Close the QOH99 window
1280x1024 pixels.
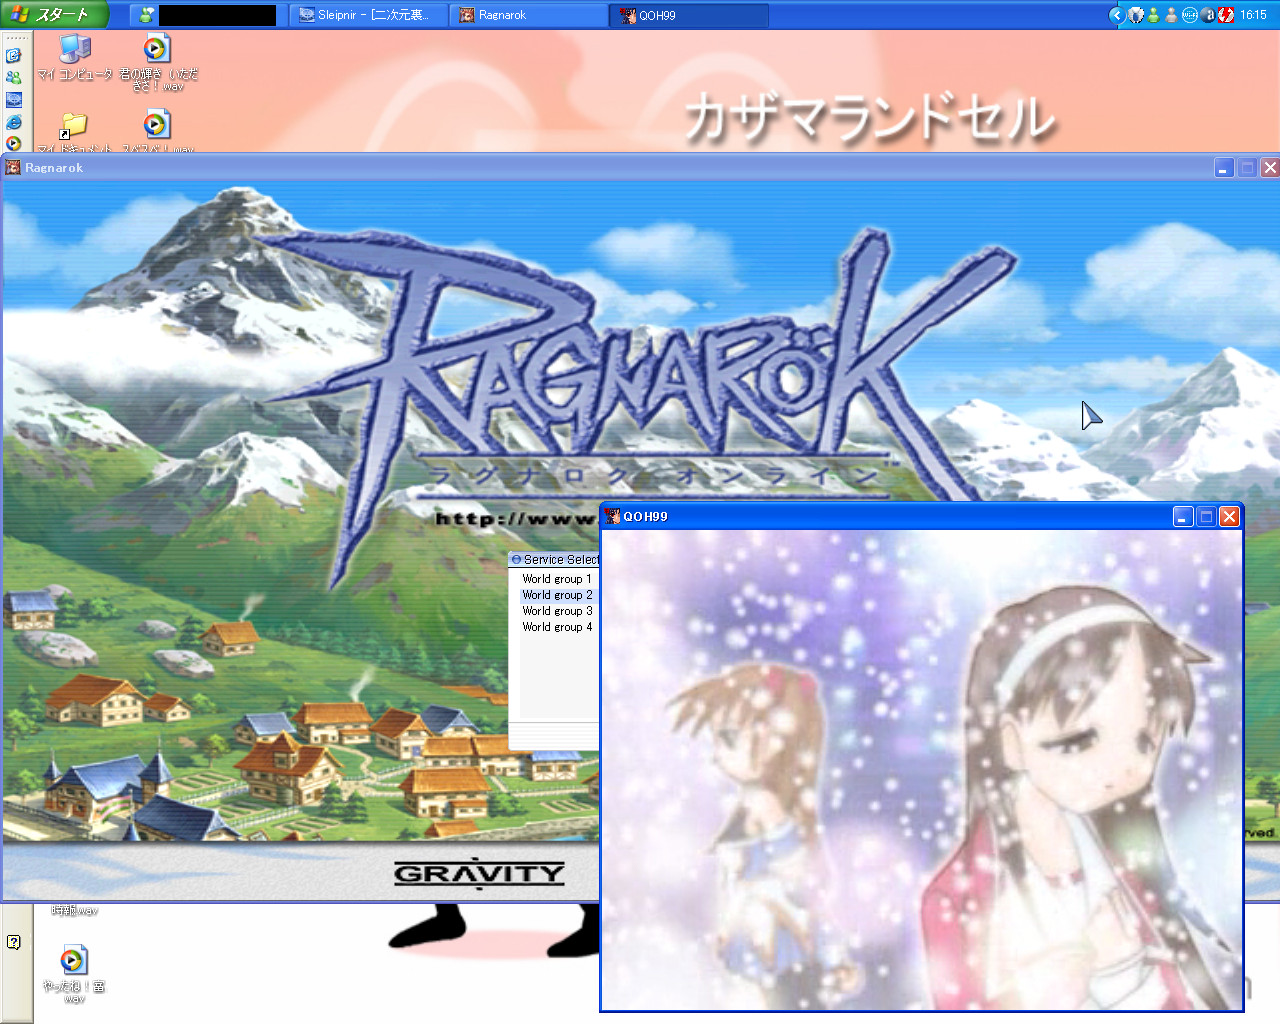click(x=1230, y=516)
